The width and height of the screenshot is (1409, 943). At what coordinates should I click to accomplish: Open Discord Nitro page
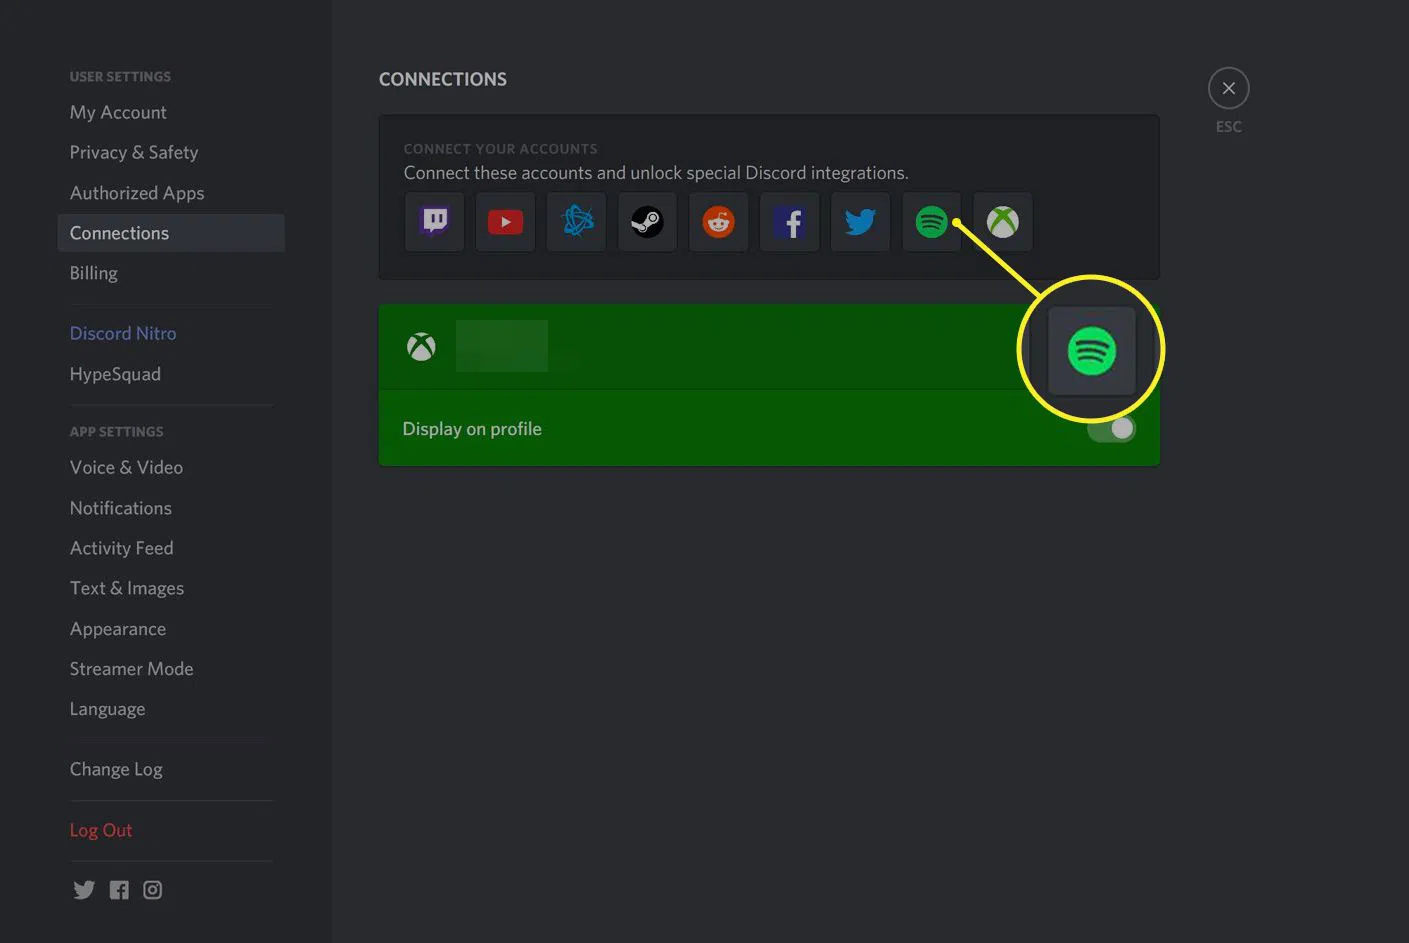pyautogui.click(x=123, y=333)
